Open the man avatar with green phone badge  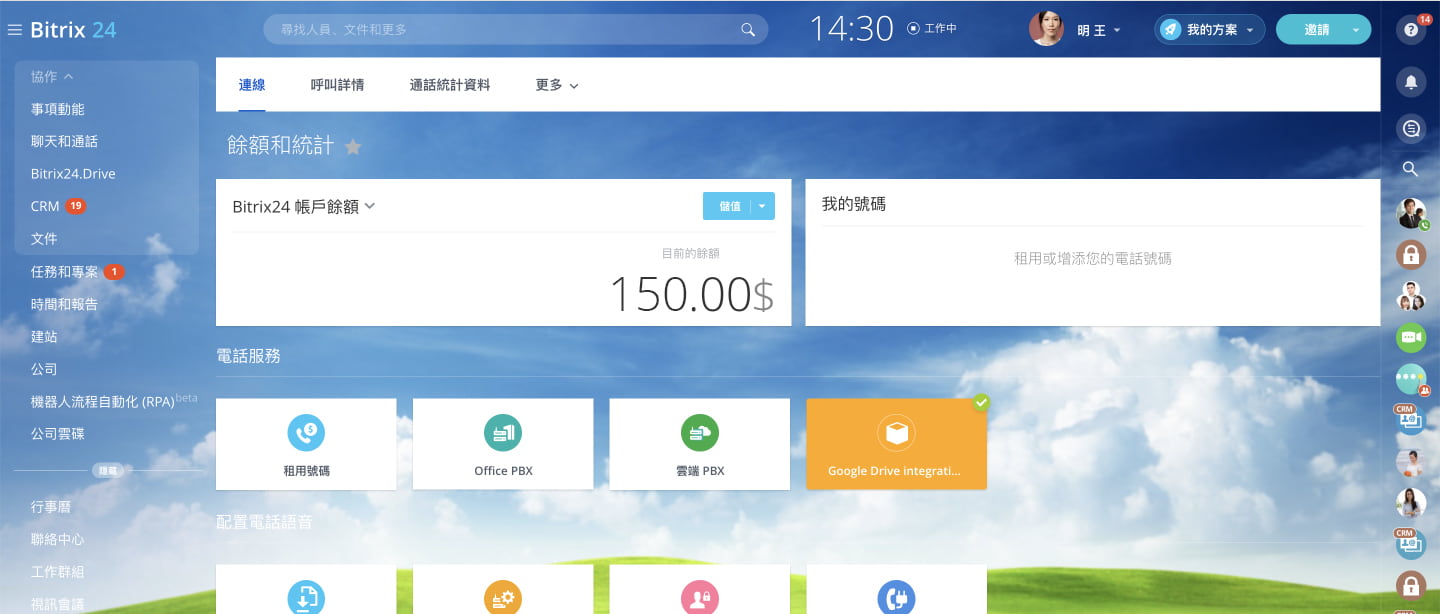tap(1411, 213)
